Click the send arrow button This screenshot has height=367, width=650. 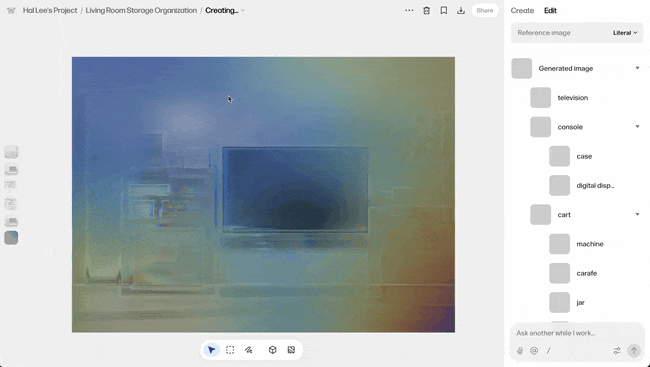click(x=634, y=351)
